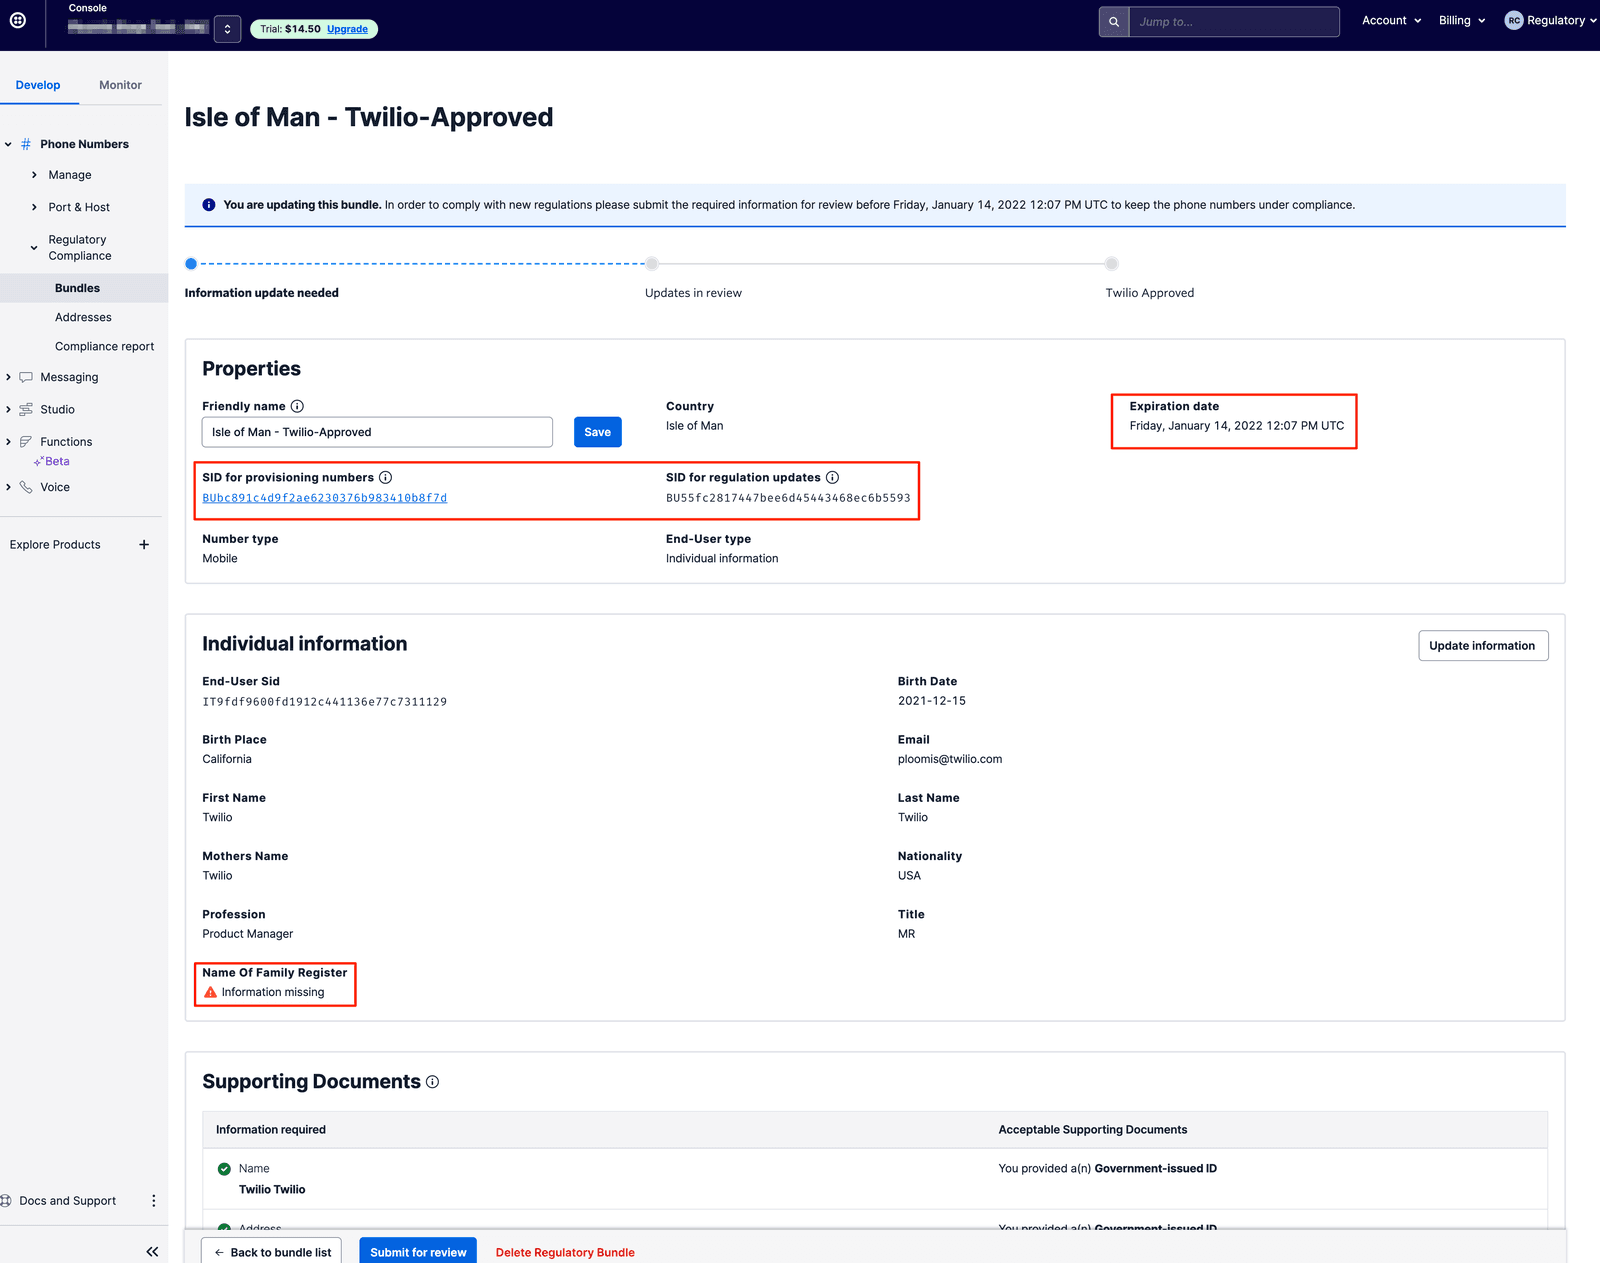
Task: Open the account switcher dropdown
Action: 227,29
